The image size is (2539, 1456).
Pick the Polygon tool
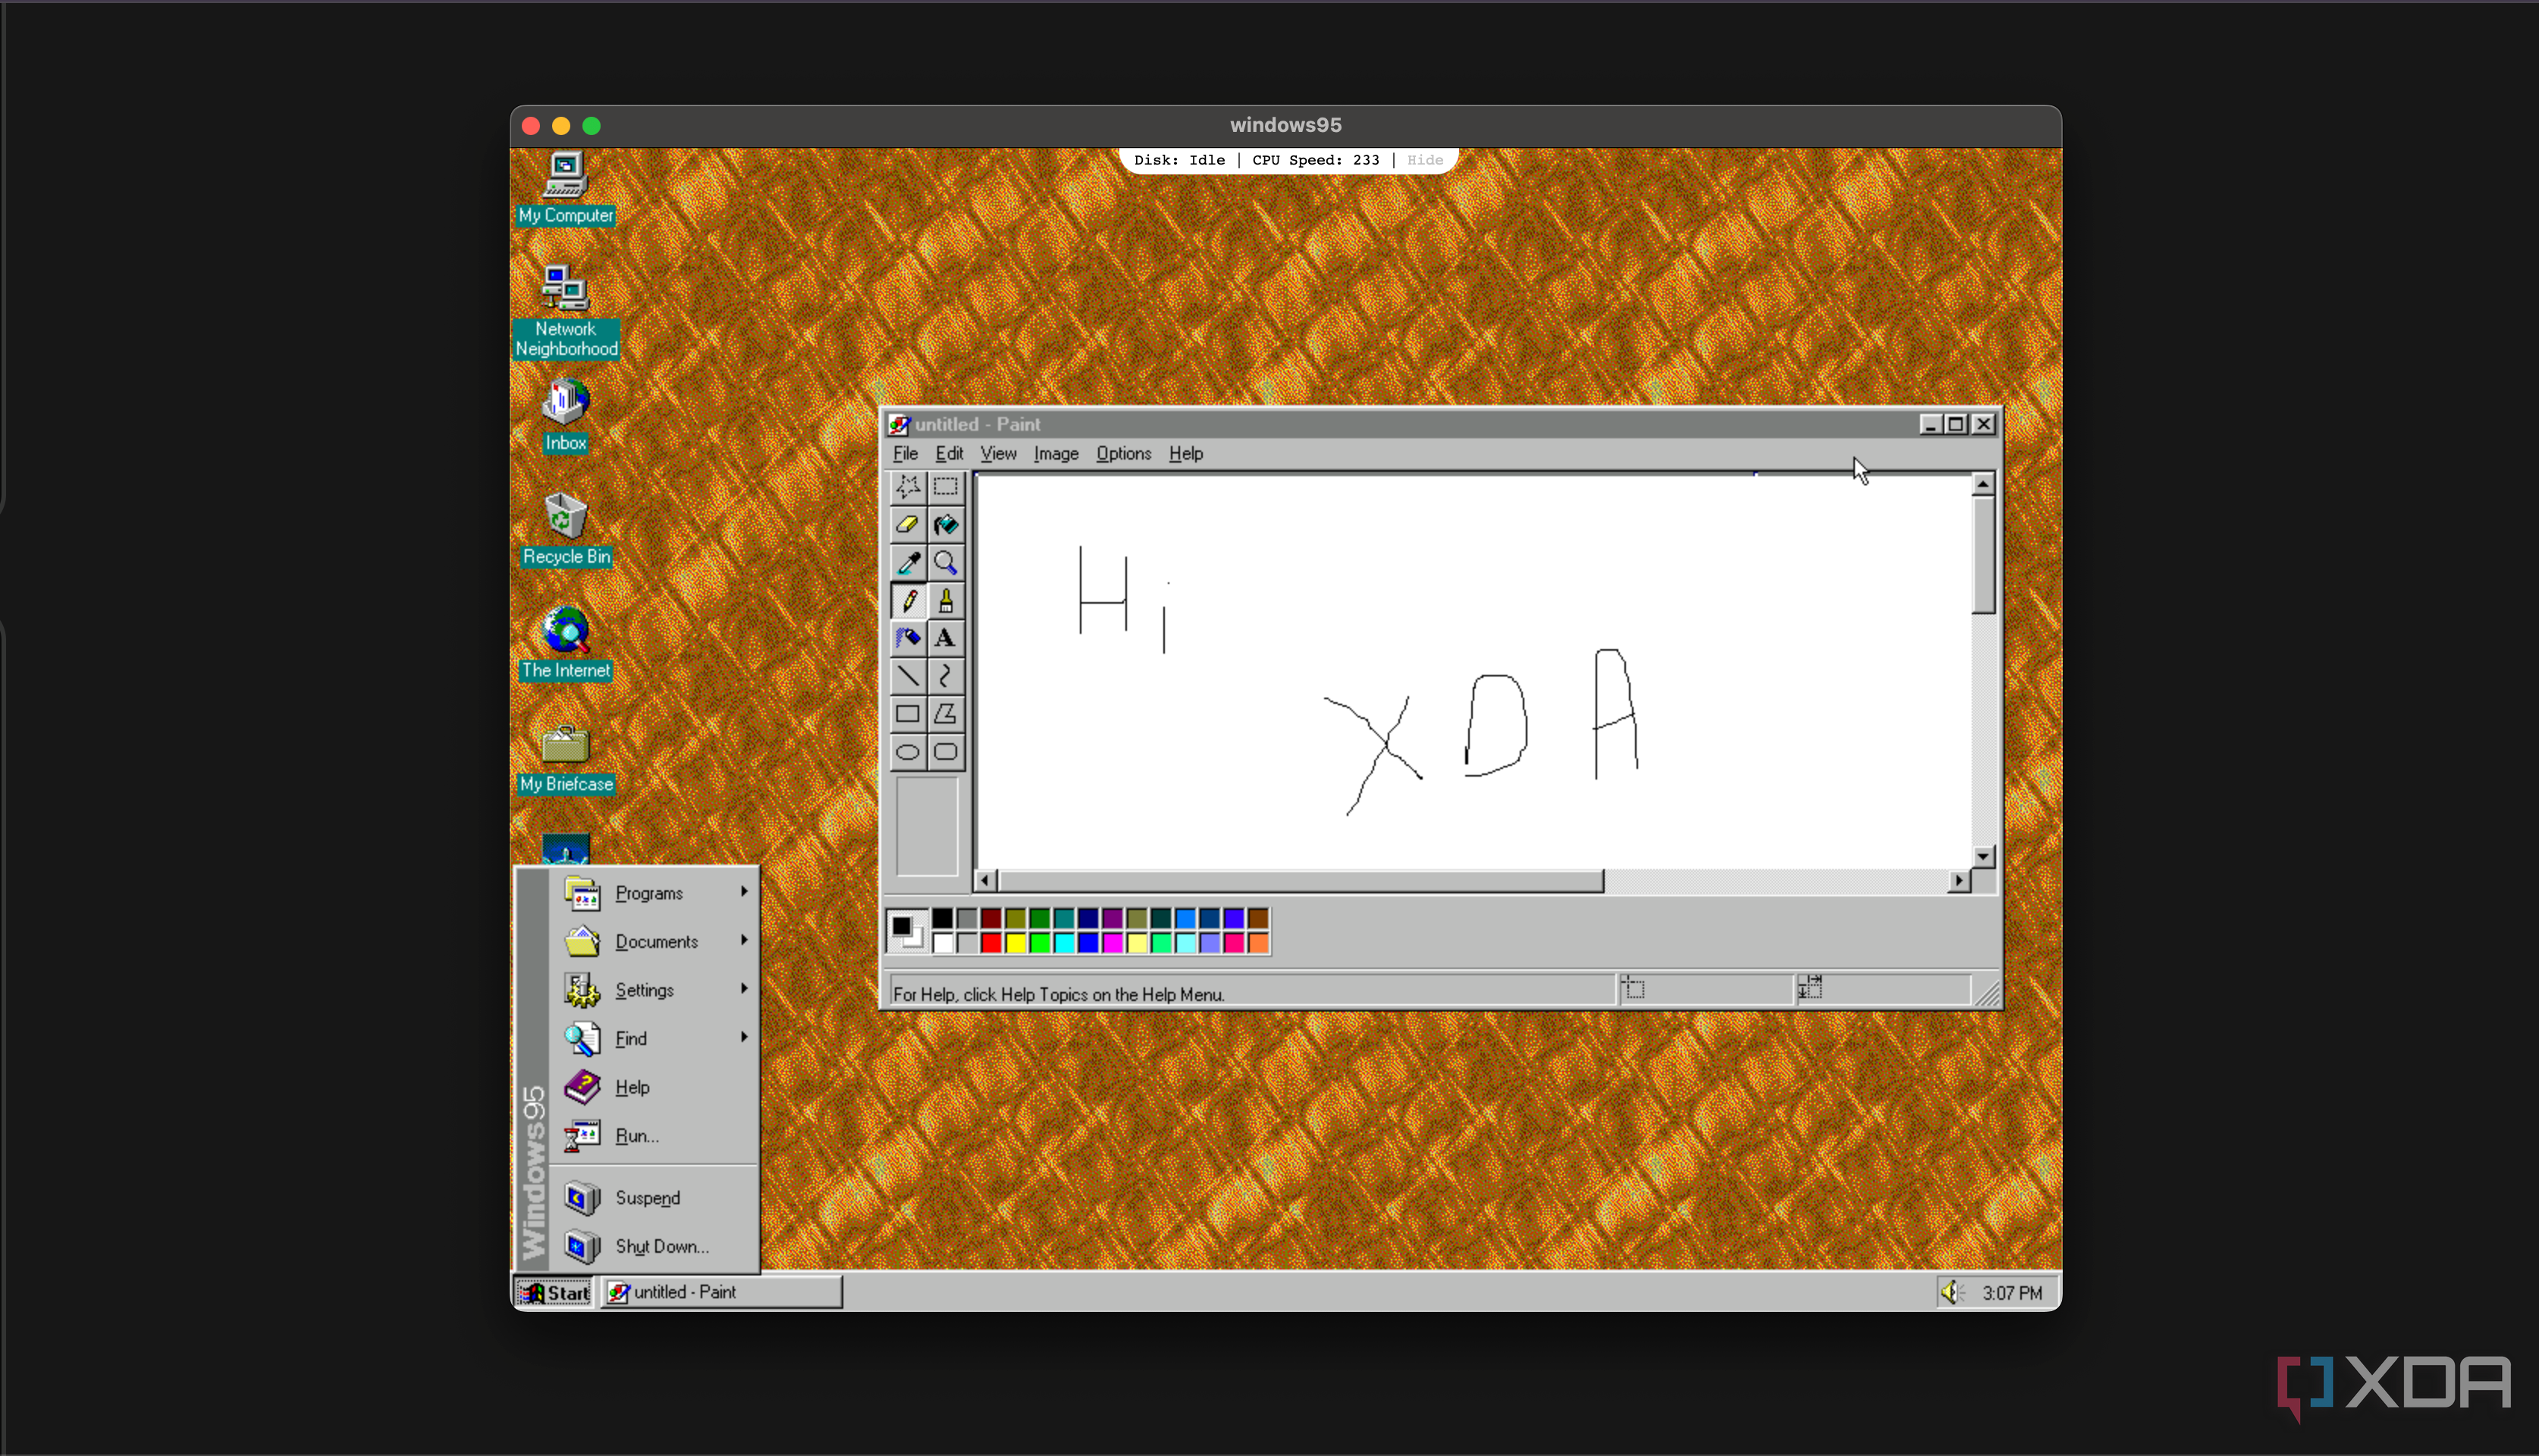(945, 714)
